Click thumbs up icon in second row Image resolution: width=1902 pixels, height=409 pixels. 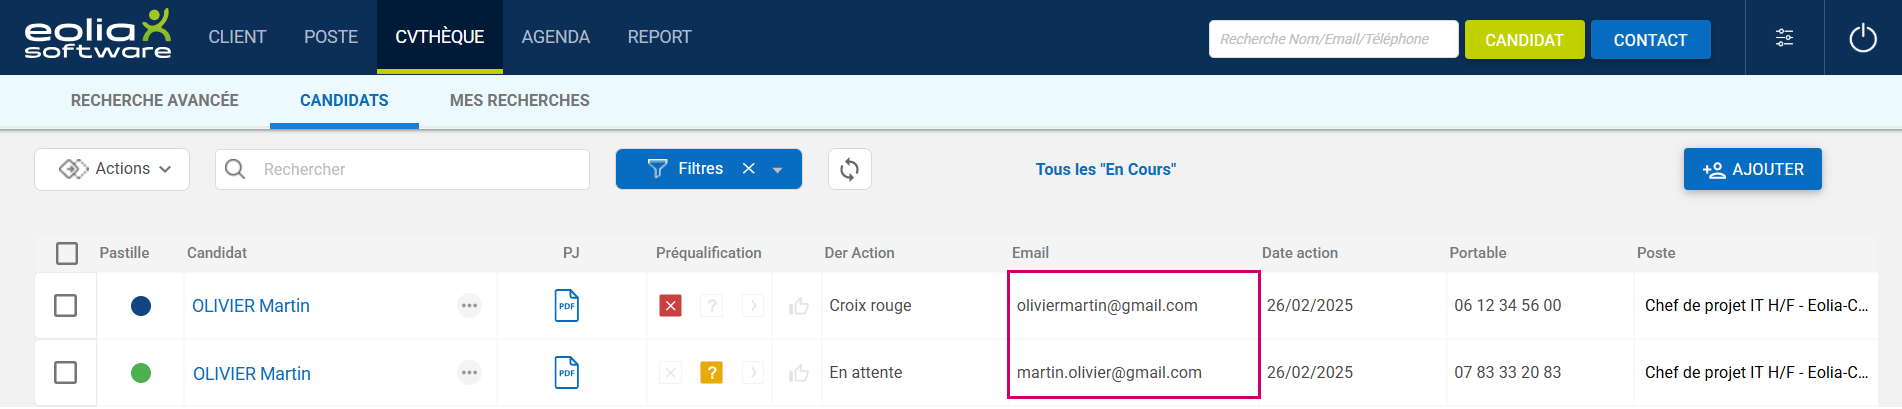point(798,373)
